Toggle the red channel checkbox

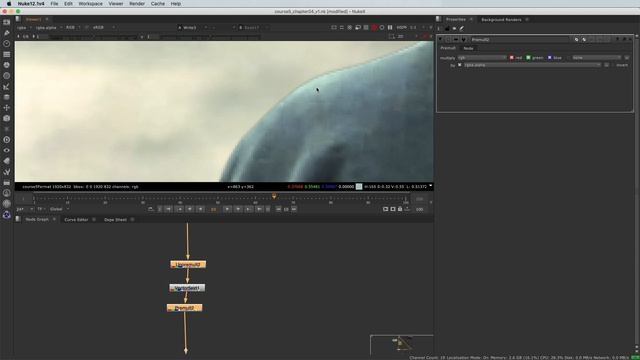(x=512, y=58)
